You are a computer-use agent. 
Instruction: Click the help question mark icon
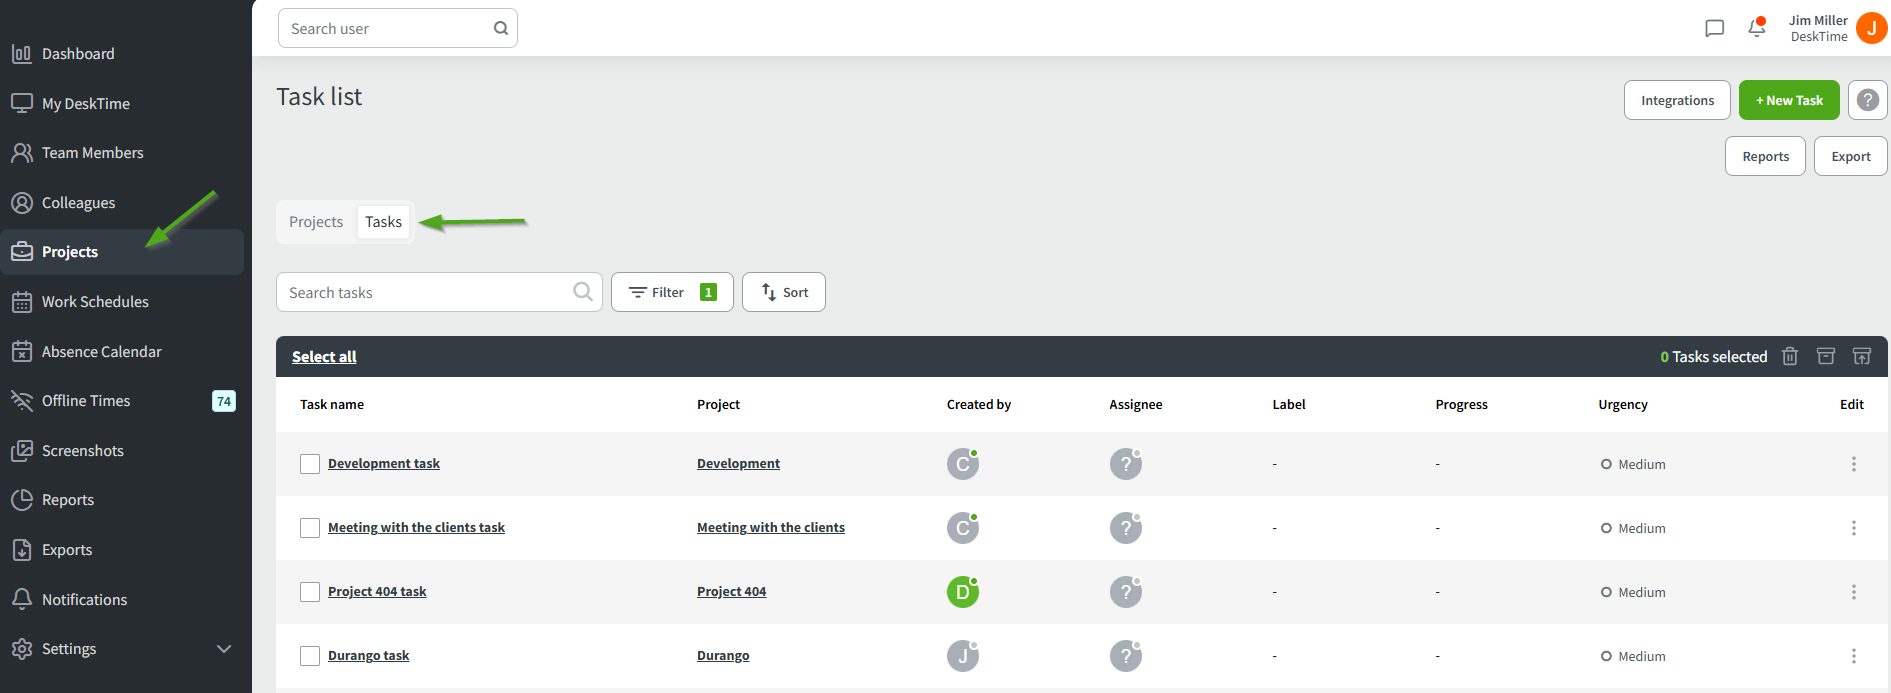point(1867,100)
